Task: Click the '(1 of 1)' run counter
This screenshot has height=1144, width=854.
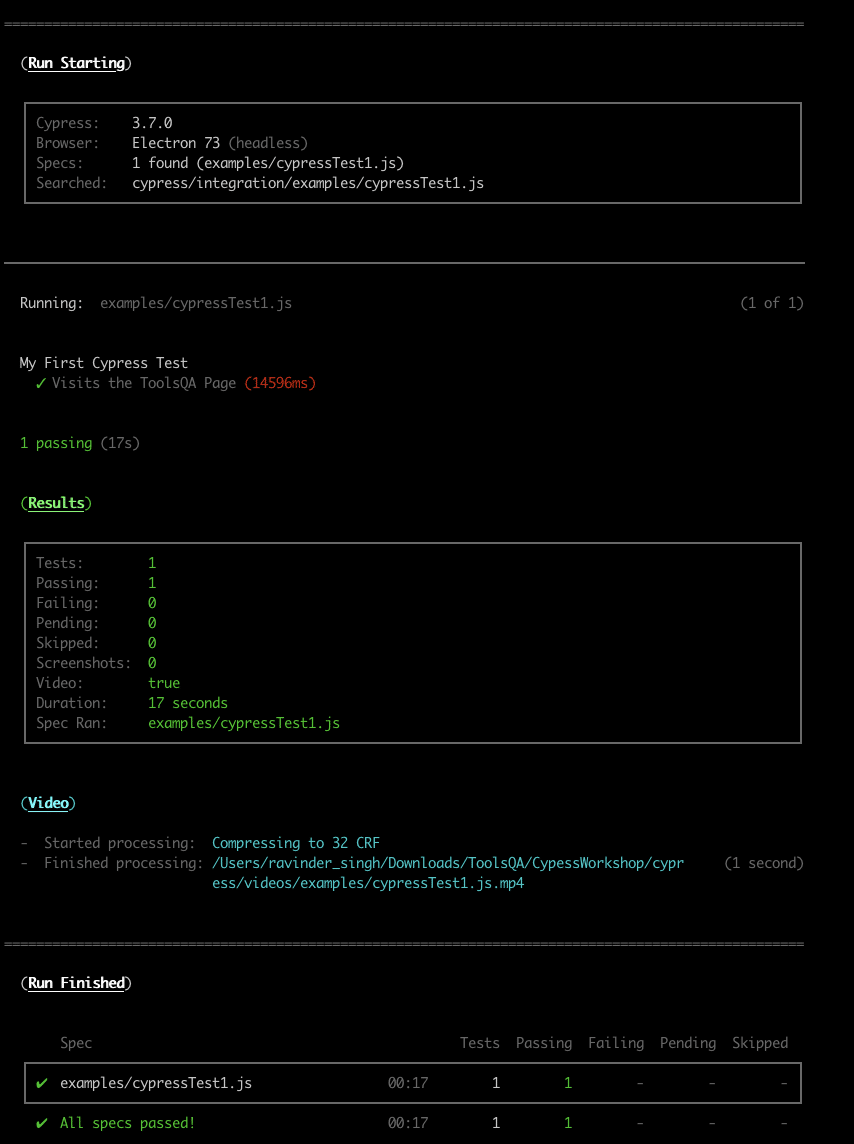Action: [772, 304]
